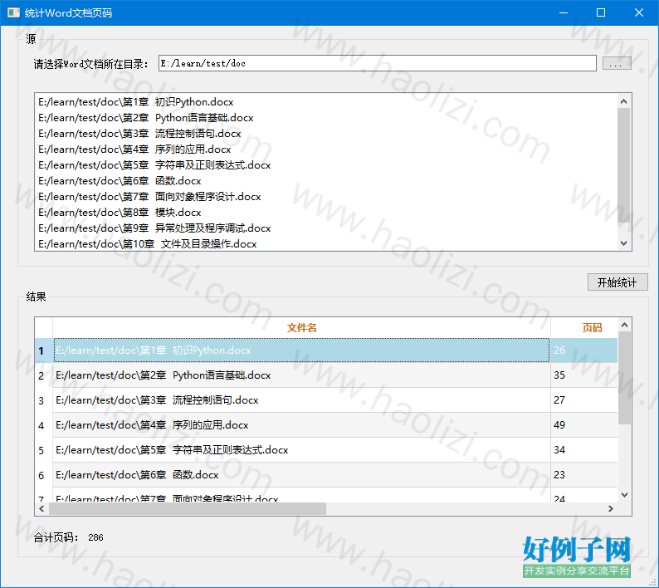The image size is (659, 588).
Task: Select row header 2 in results table
Action: 44,375
